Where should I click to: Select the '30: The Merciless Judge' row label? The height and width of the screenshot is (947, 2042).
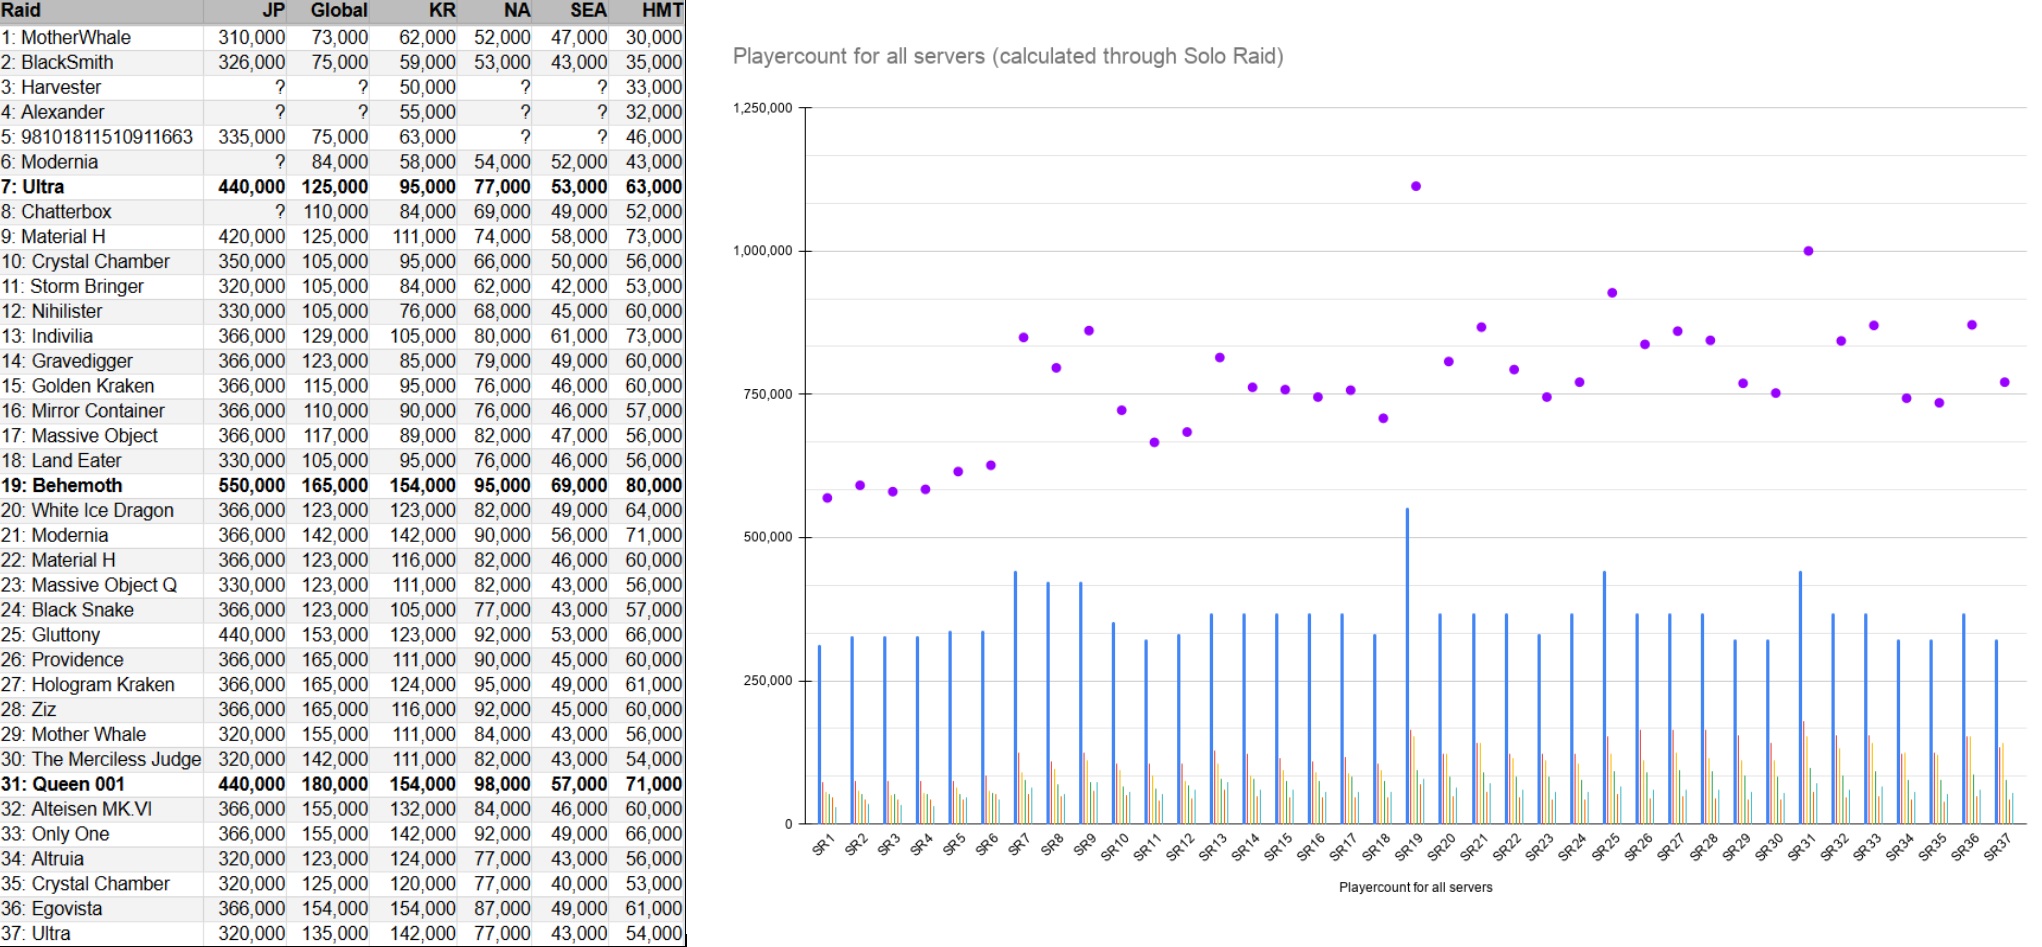click(101, 760)
